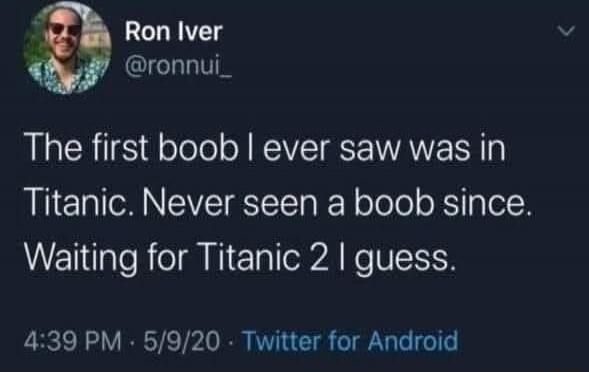Open the Twitter for Android source link

(351, 341)
